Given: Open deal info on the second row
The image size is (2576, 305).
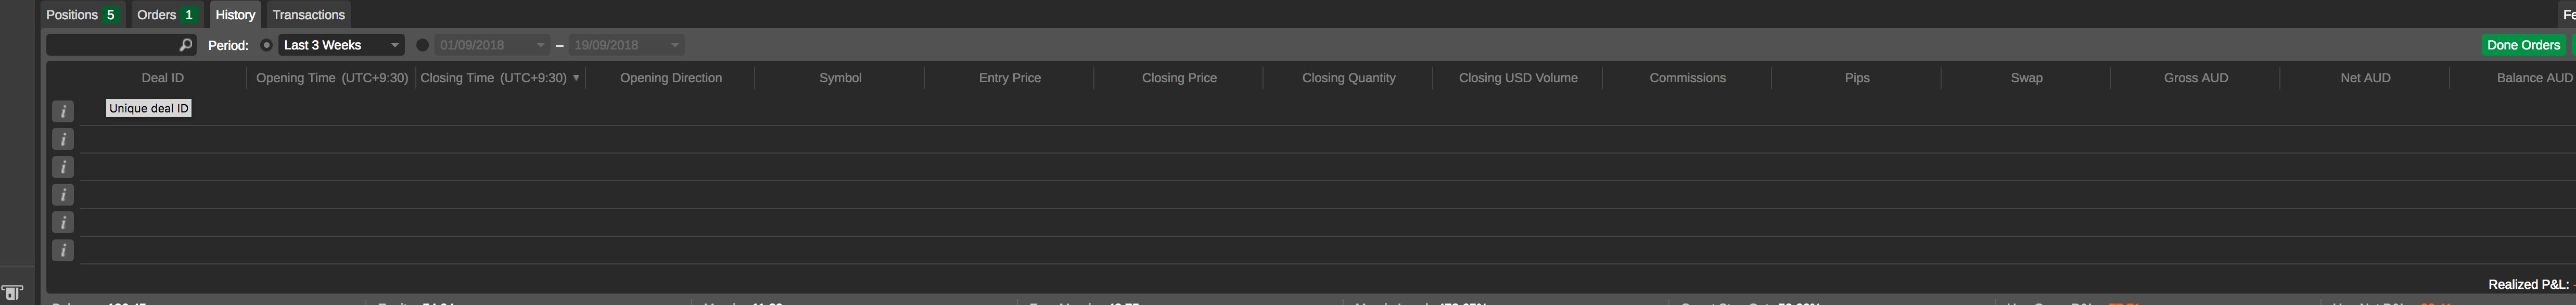Looking at the screenshot, I should pyautogui.click(x=63, y=139).
